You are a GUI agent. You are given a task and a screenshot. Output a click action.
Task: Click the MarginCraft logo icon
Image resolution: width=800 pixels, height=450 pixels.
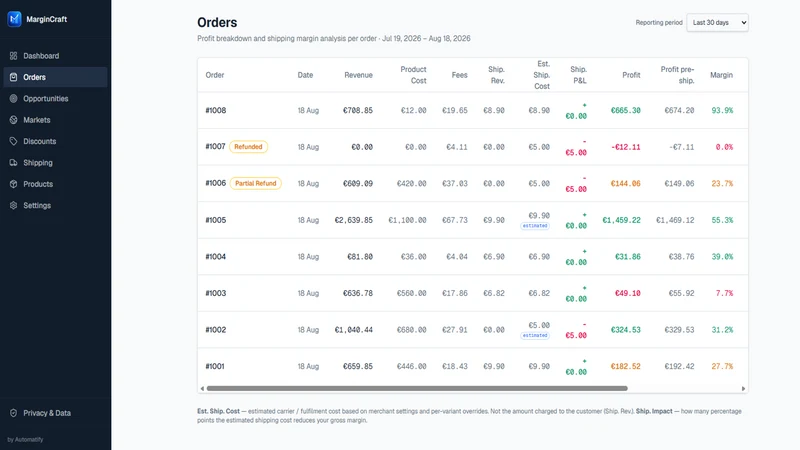[x=14, y=19]
